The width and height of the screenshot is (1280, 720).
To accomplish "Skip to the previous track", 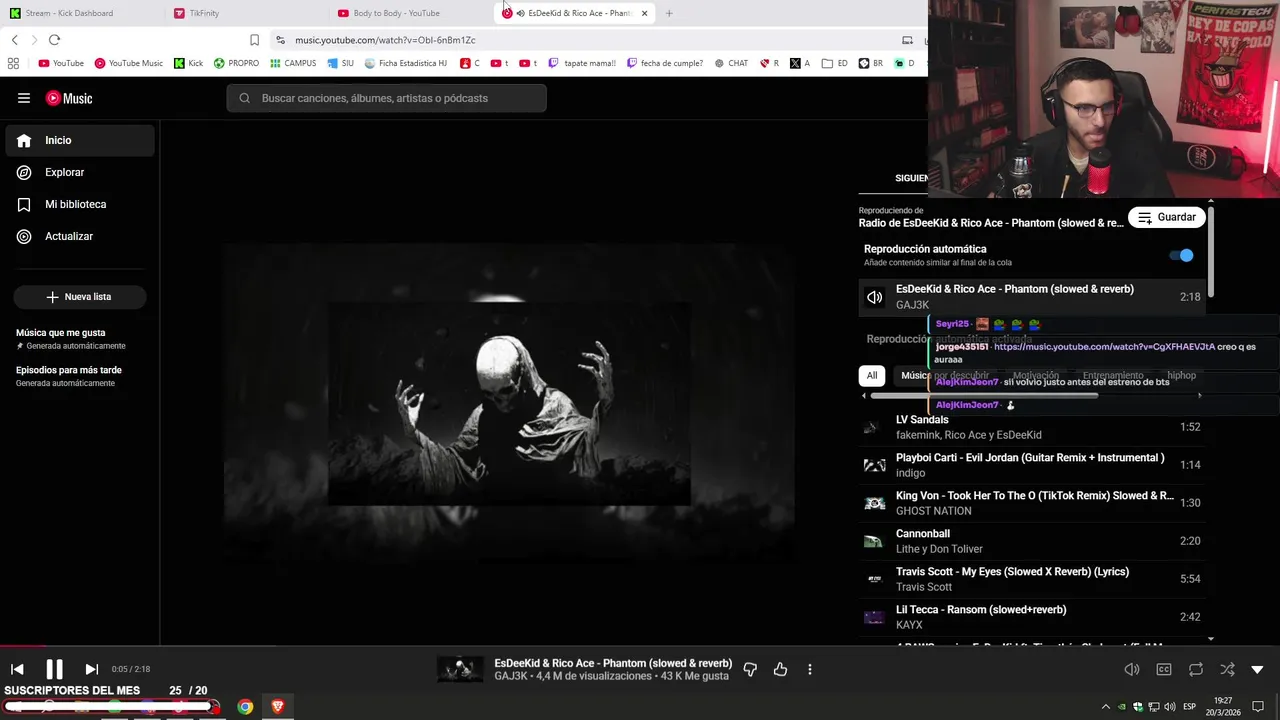I will point(17,669).
